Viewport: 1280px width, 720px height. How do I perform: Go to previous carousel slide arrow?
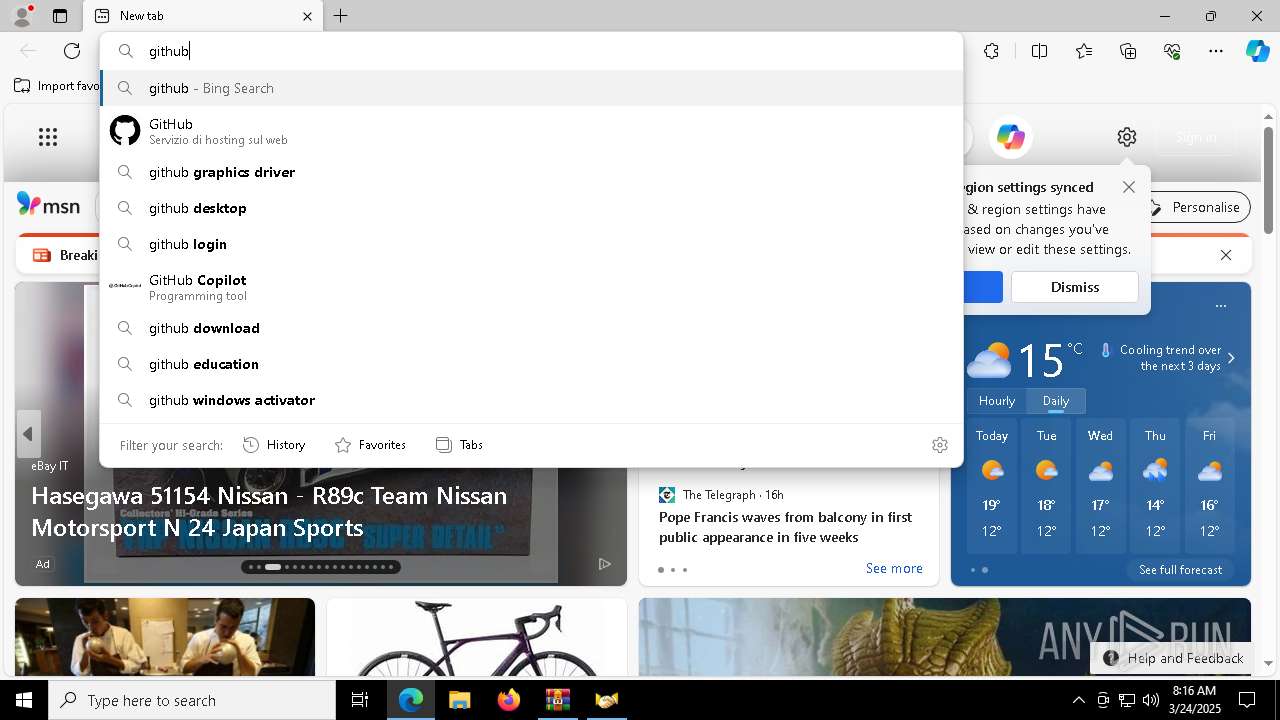pyautogui.click(x=28, y=434)
